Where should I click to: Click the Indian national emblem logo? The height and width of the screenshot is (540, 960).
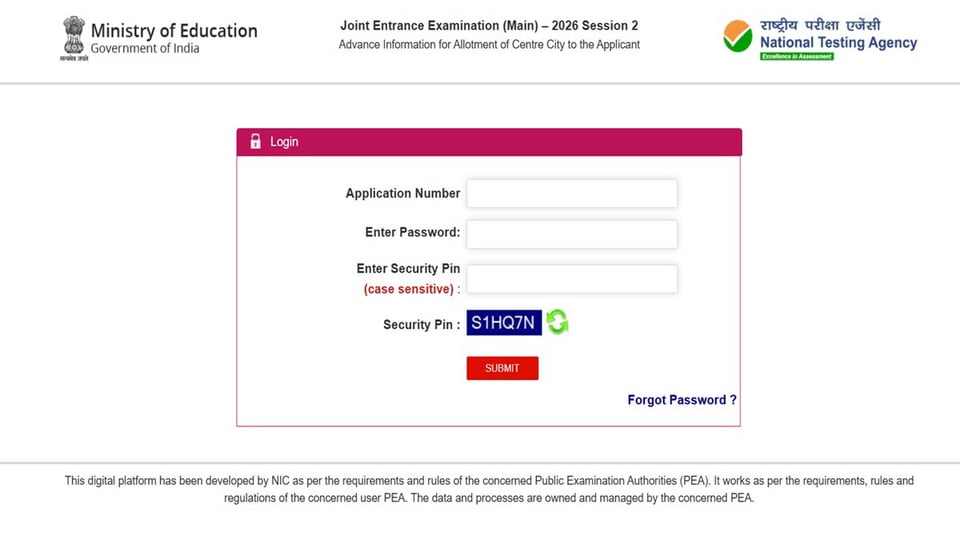click(73, 38)
